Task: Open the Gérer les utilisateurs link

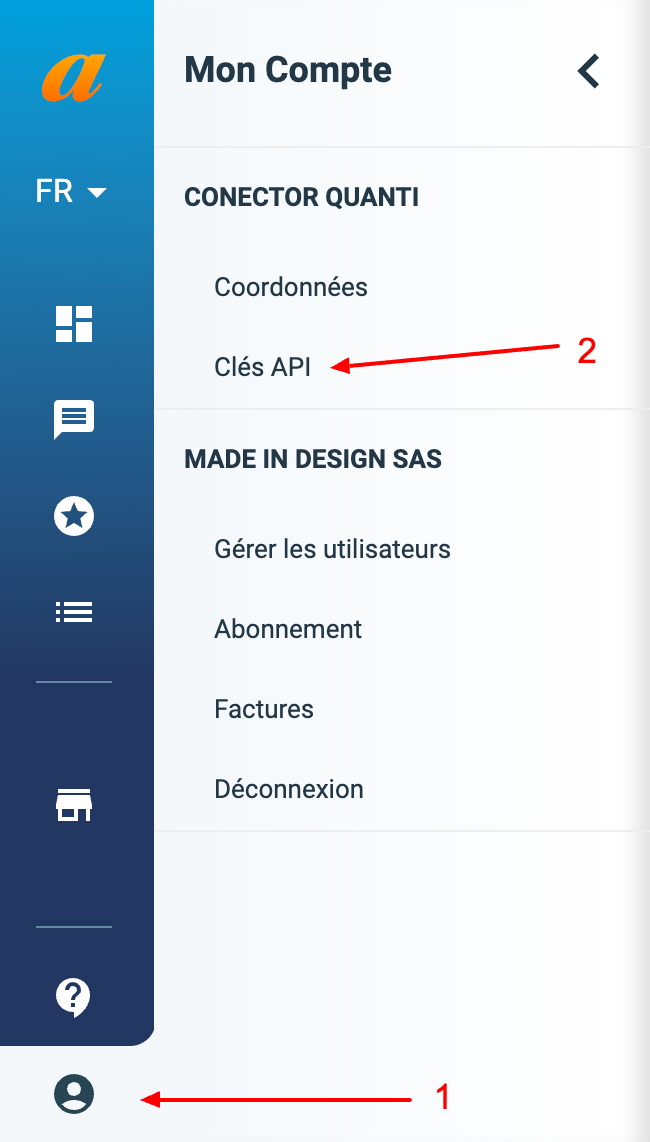Action: click(332, 549)
